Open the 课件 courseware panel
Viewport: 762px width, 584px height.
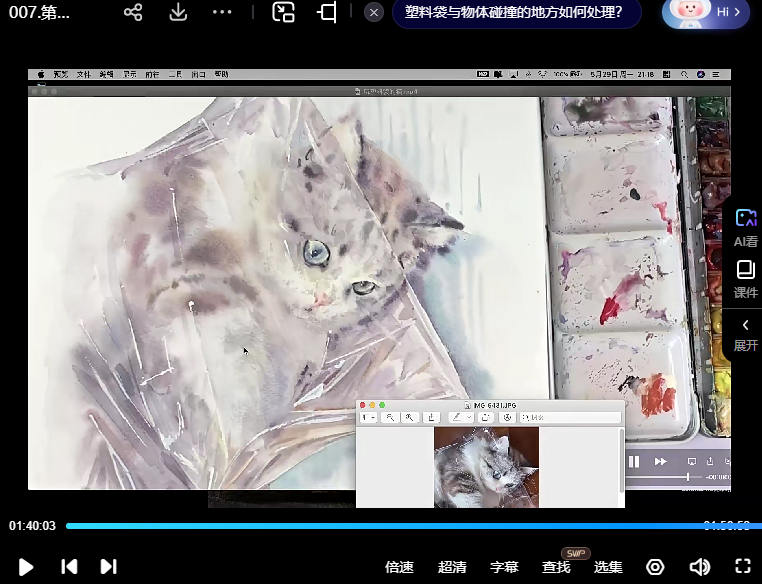coord(745,279)
